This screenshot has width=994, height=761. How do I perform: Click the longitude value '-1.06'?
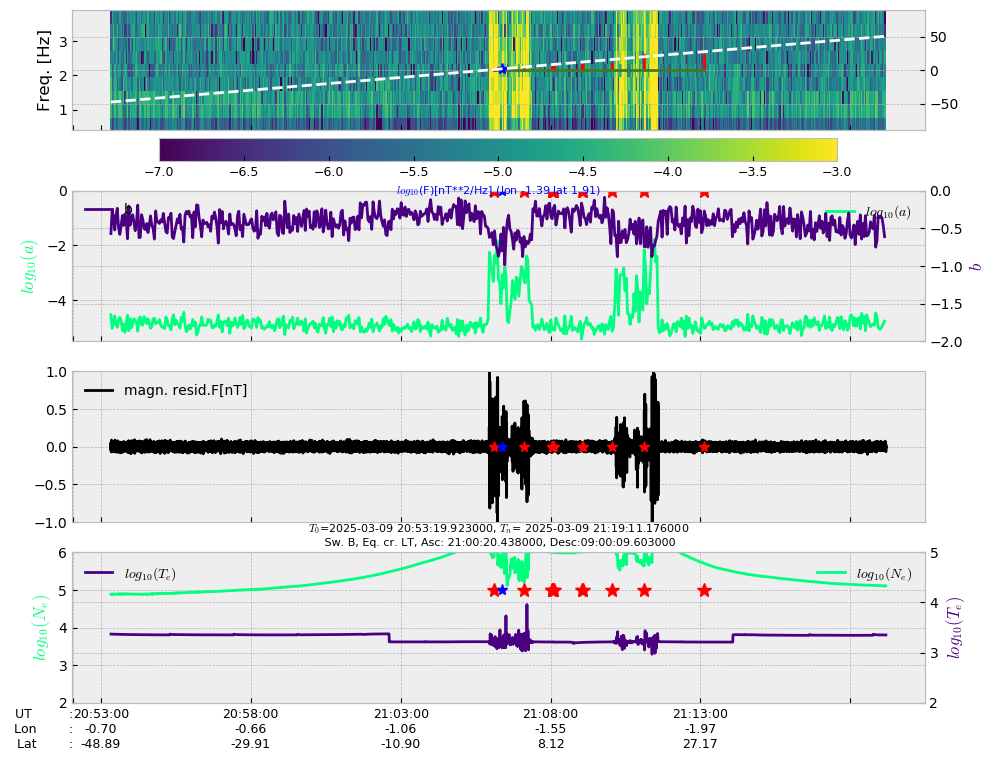pyautogui.click(x=401, y=729)
